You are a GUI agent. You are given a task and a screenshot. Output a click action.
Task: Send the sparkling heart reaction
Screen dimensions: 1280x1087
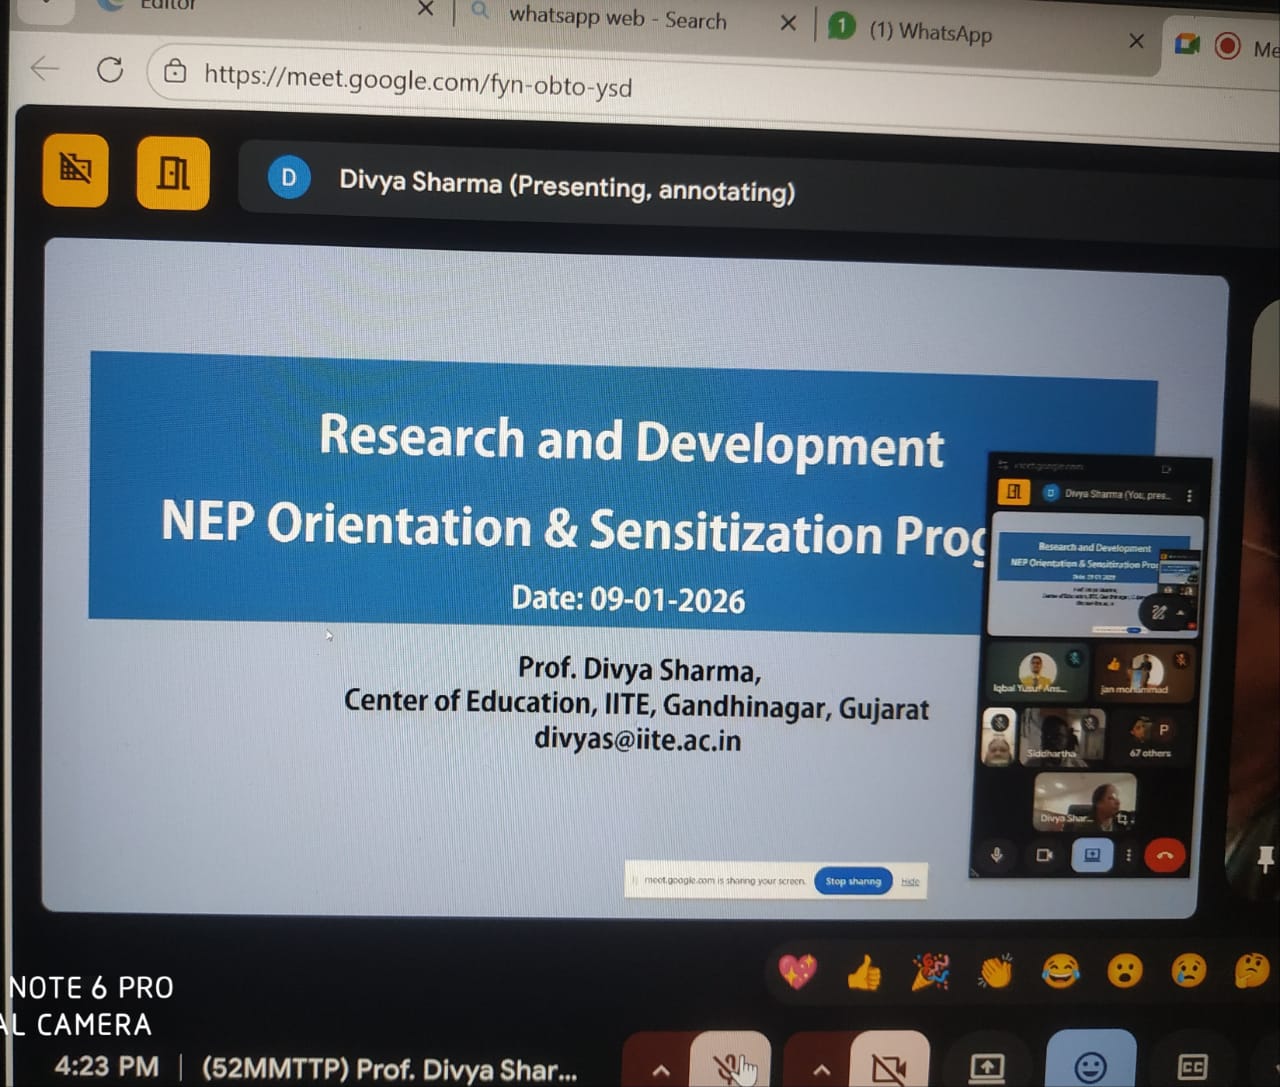point(797,970)
